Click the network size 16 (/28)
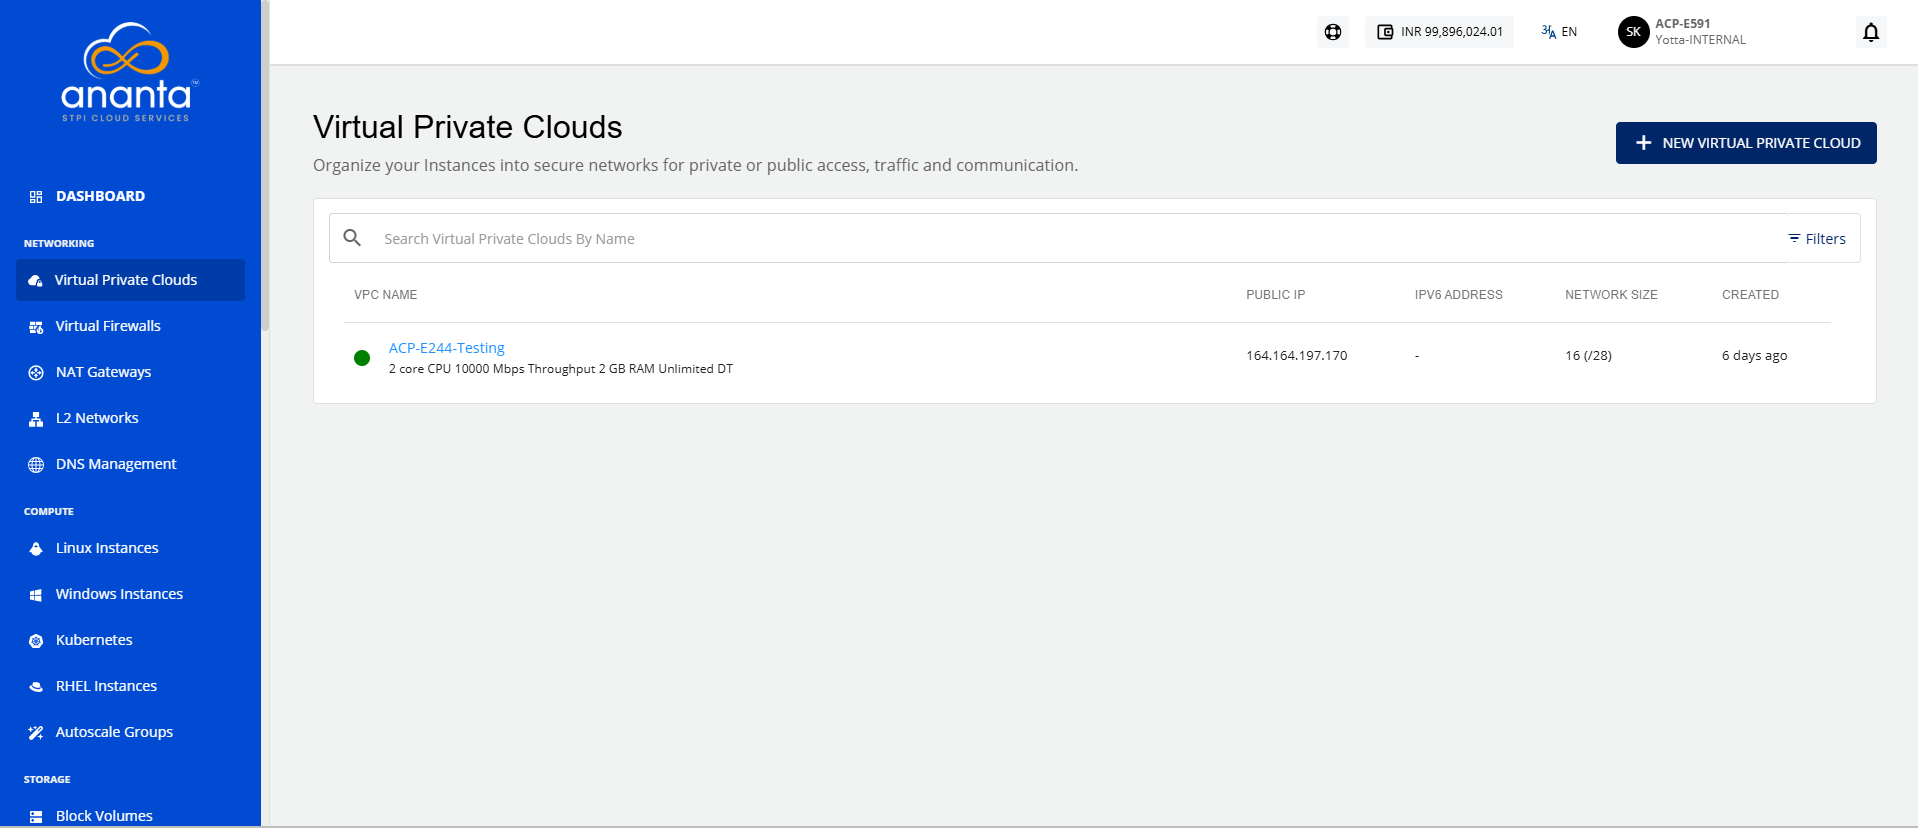This screenshot has width=1918, height=828. [x=1588, y=356]
